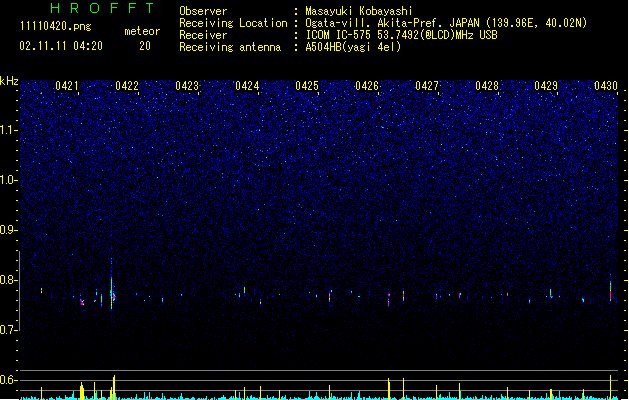The width and height of the screenshot is (629, 400).
Task: Click the 0.9 kHz axis label
Action: (9, 230)
